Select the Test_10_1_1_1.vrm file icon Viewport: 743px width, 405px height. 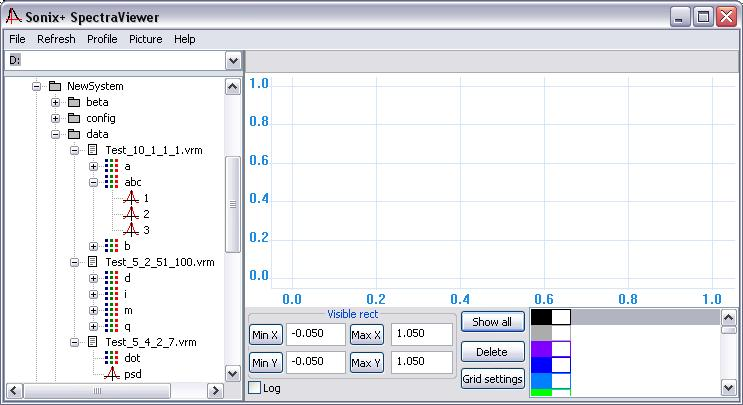coord(92,150)
